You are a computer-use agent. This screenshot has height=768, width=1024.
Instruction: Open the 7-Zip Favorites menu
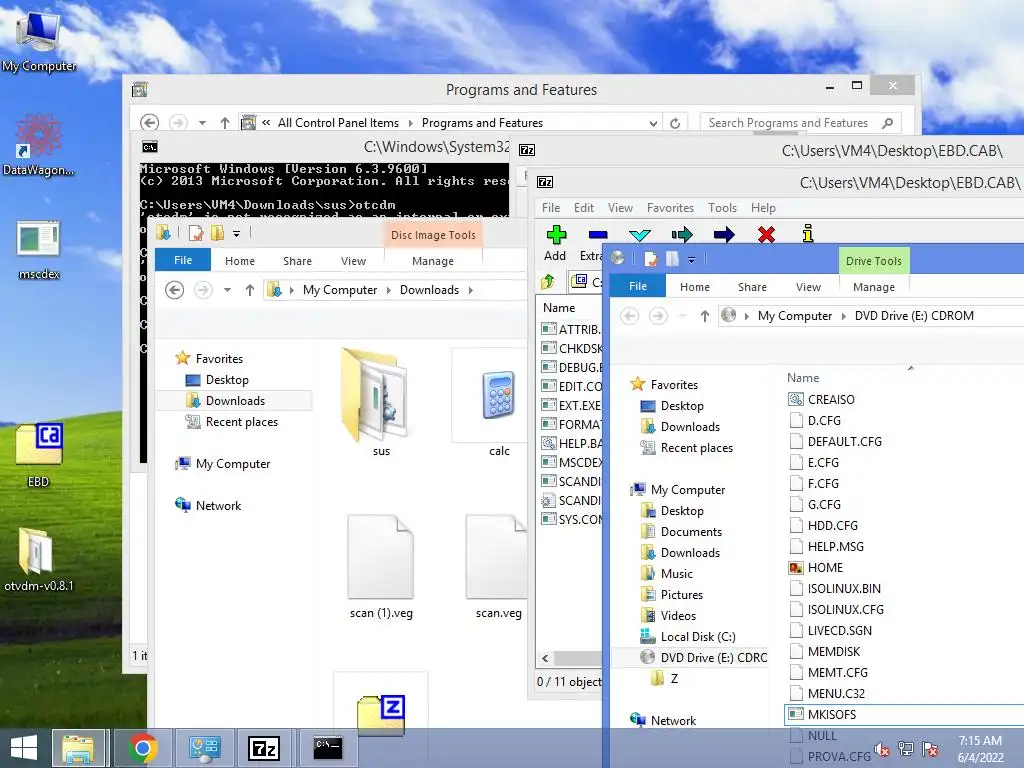click(x=670, y=208)
